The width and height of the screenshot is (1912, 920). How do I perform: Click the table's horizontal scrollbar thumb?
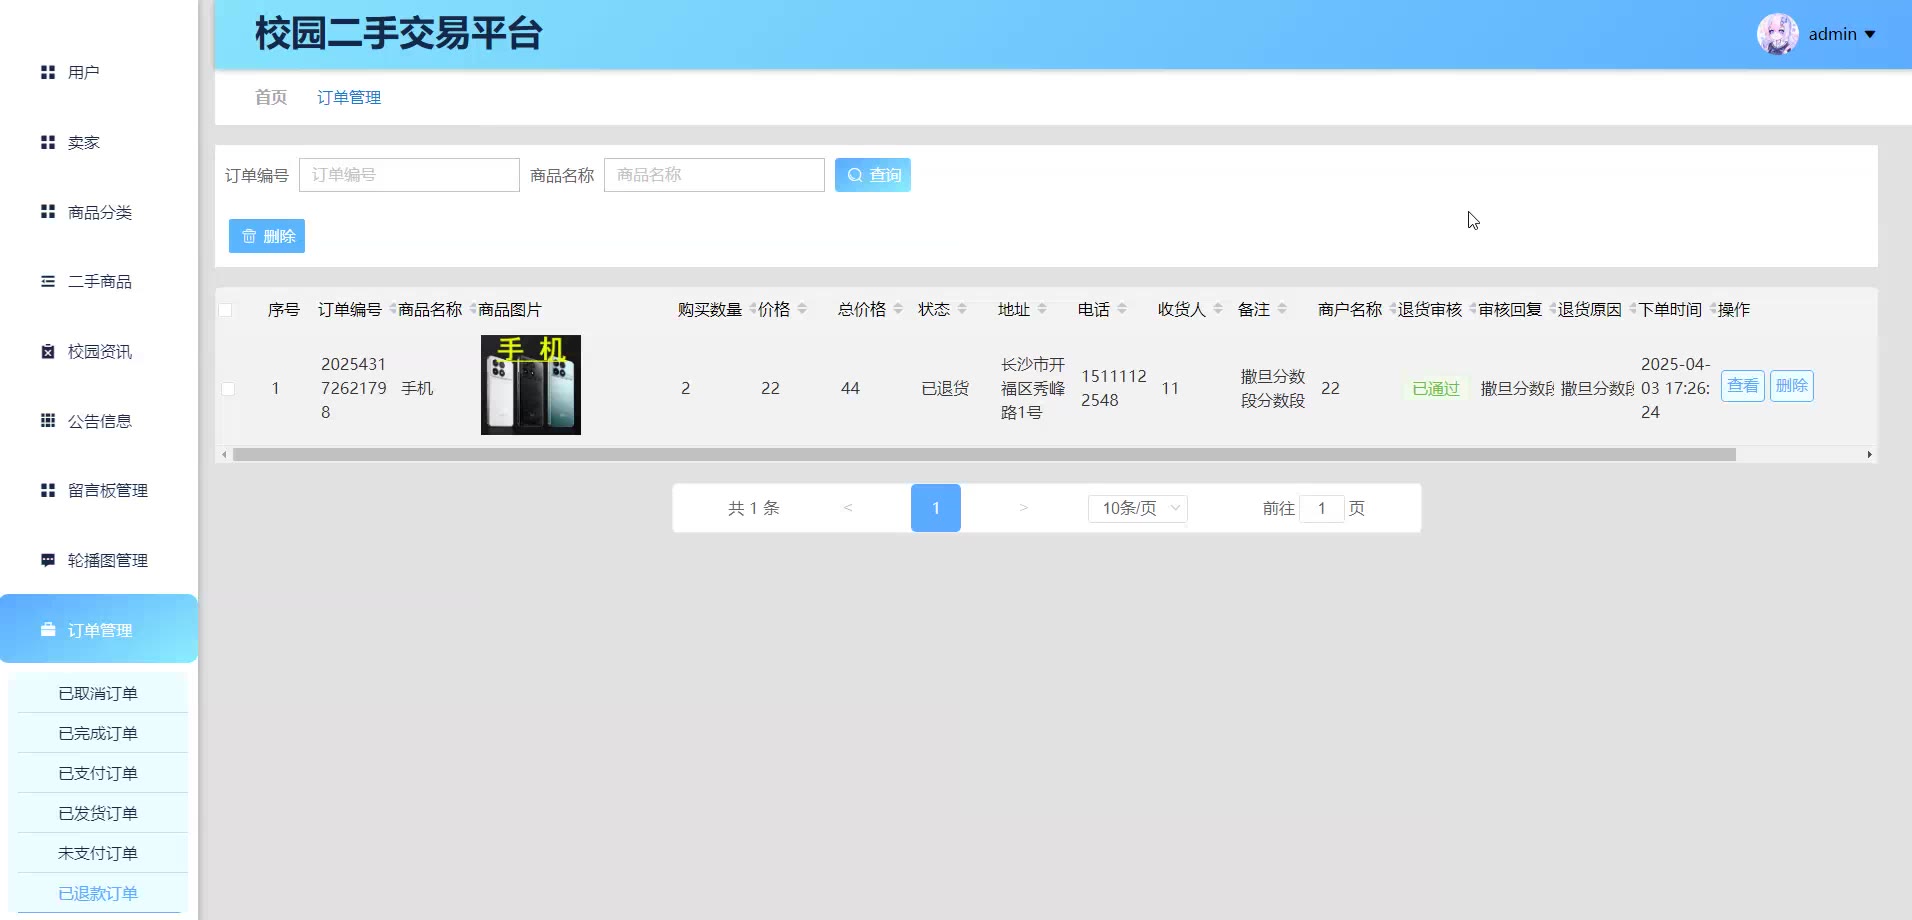click(x=984, y=454)
